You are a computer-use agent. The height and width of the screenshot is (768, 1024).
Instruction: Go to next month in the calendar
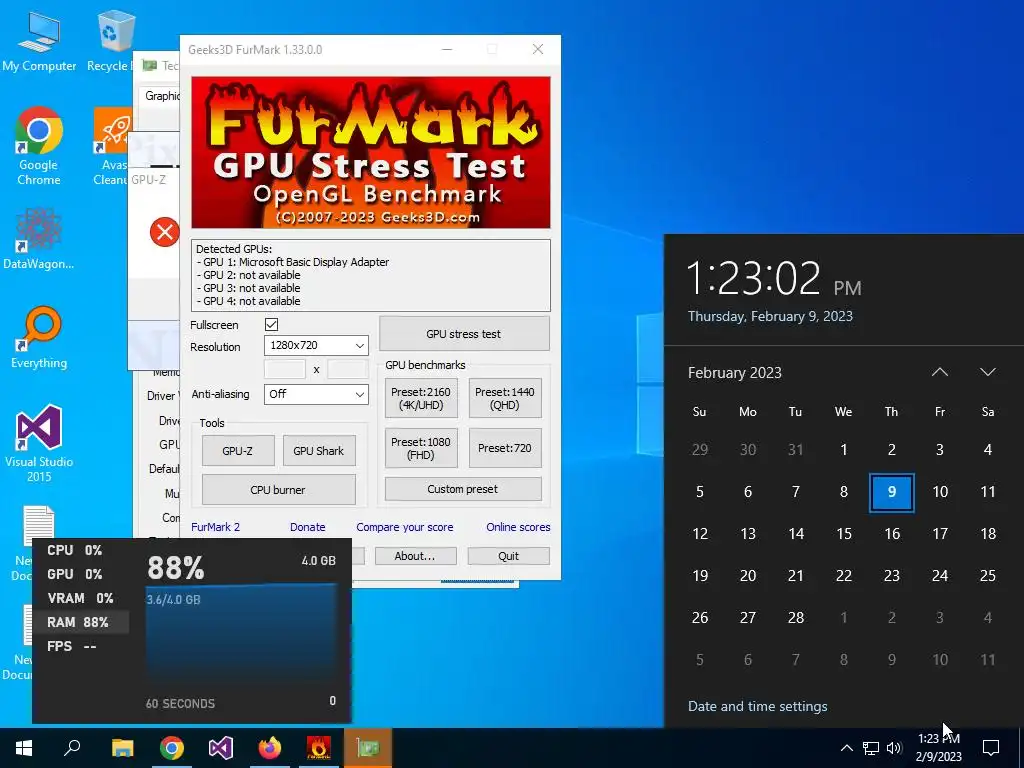988,372
